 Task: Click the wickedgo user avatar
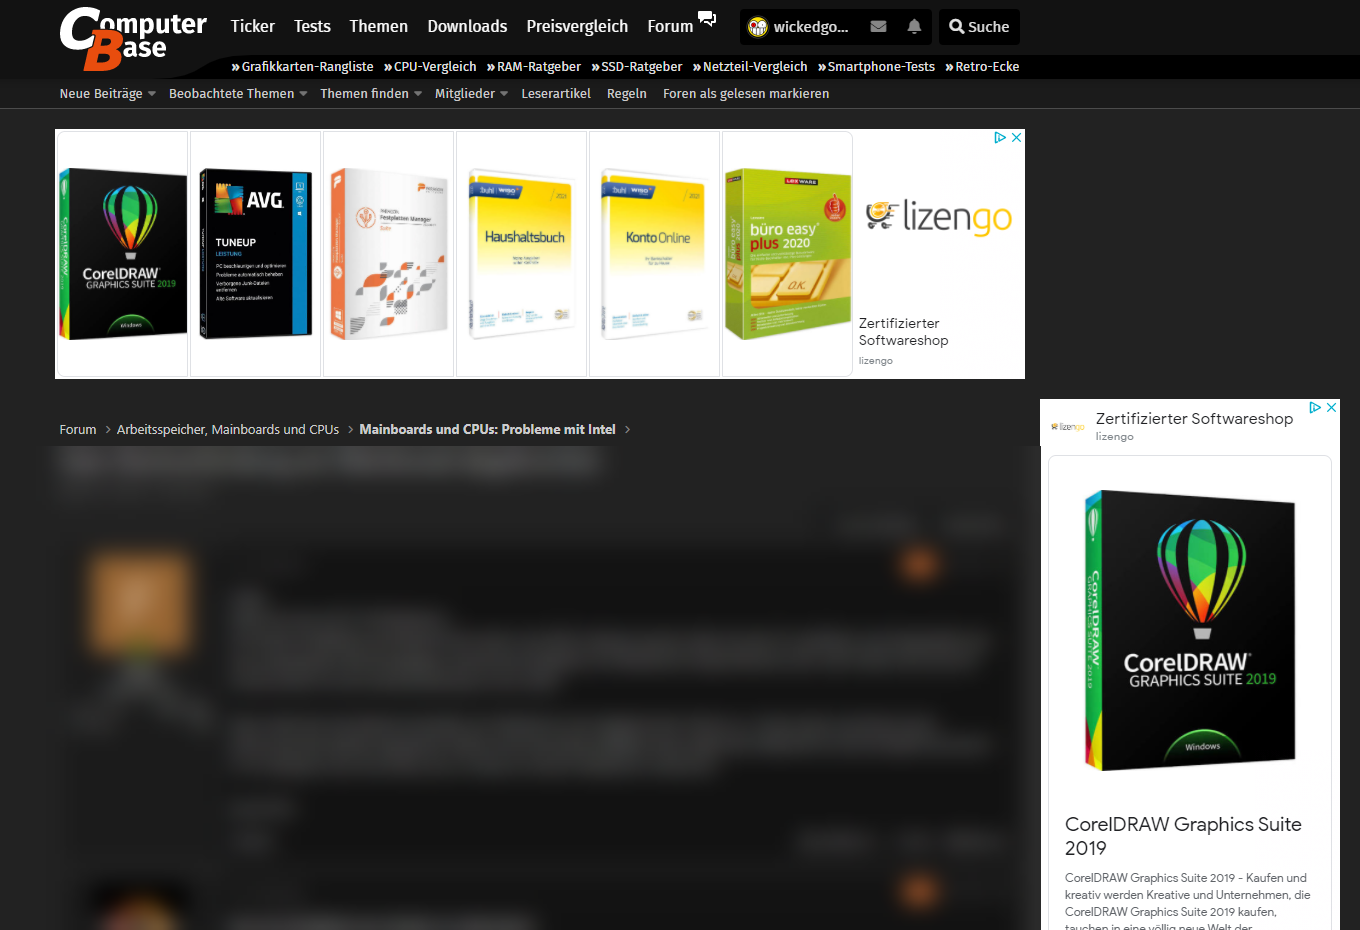758,27
